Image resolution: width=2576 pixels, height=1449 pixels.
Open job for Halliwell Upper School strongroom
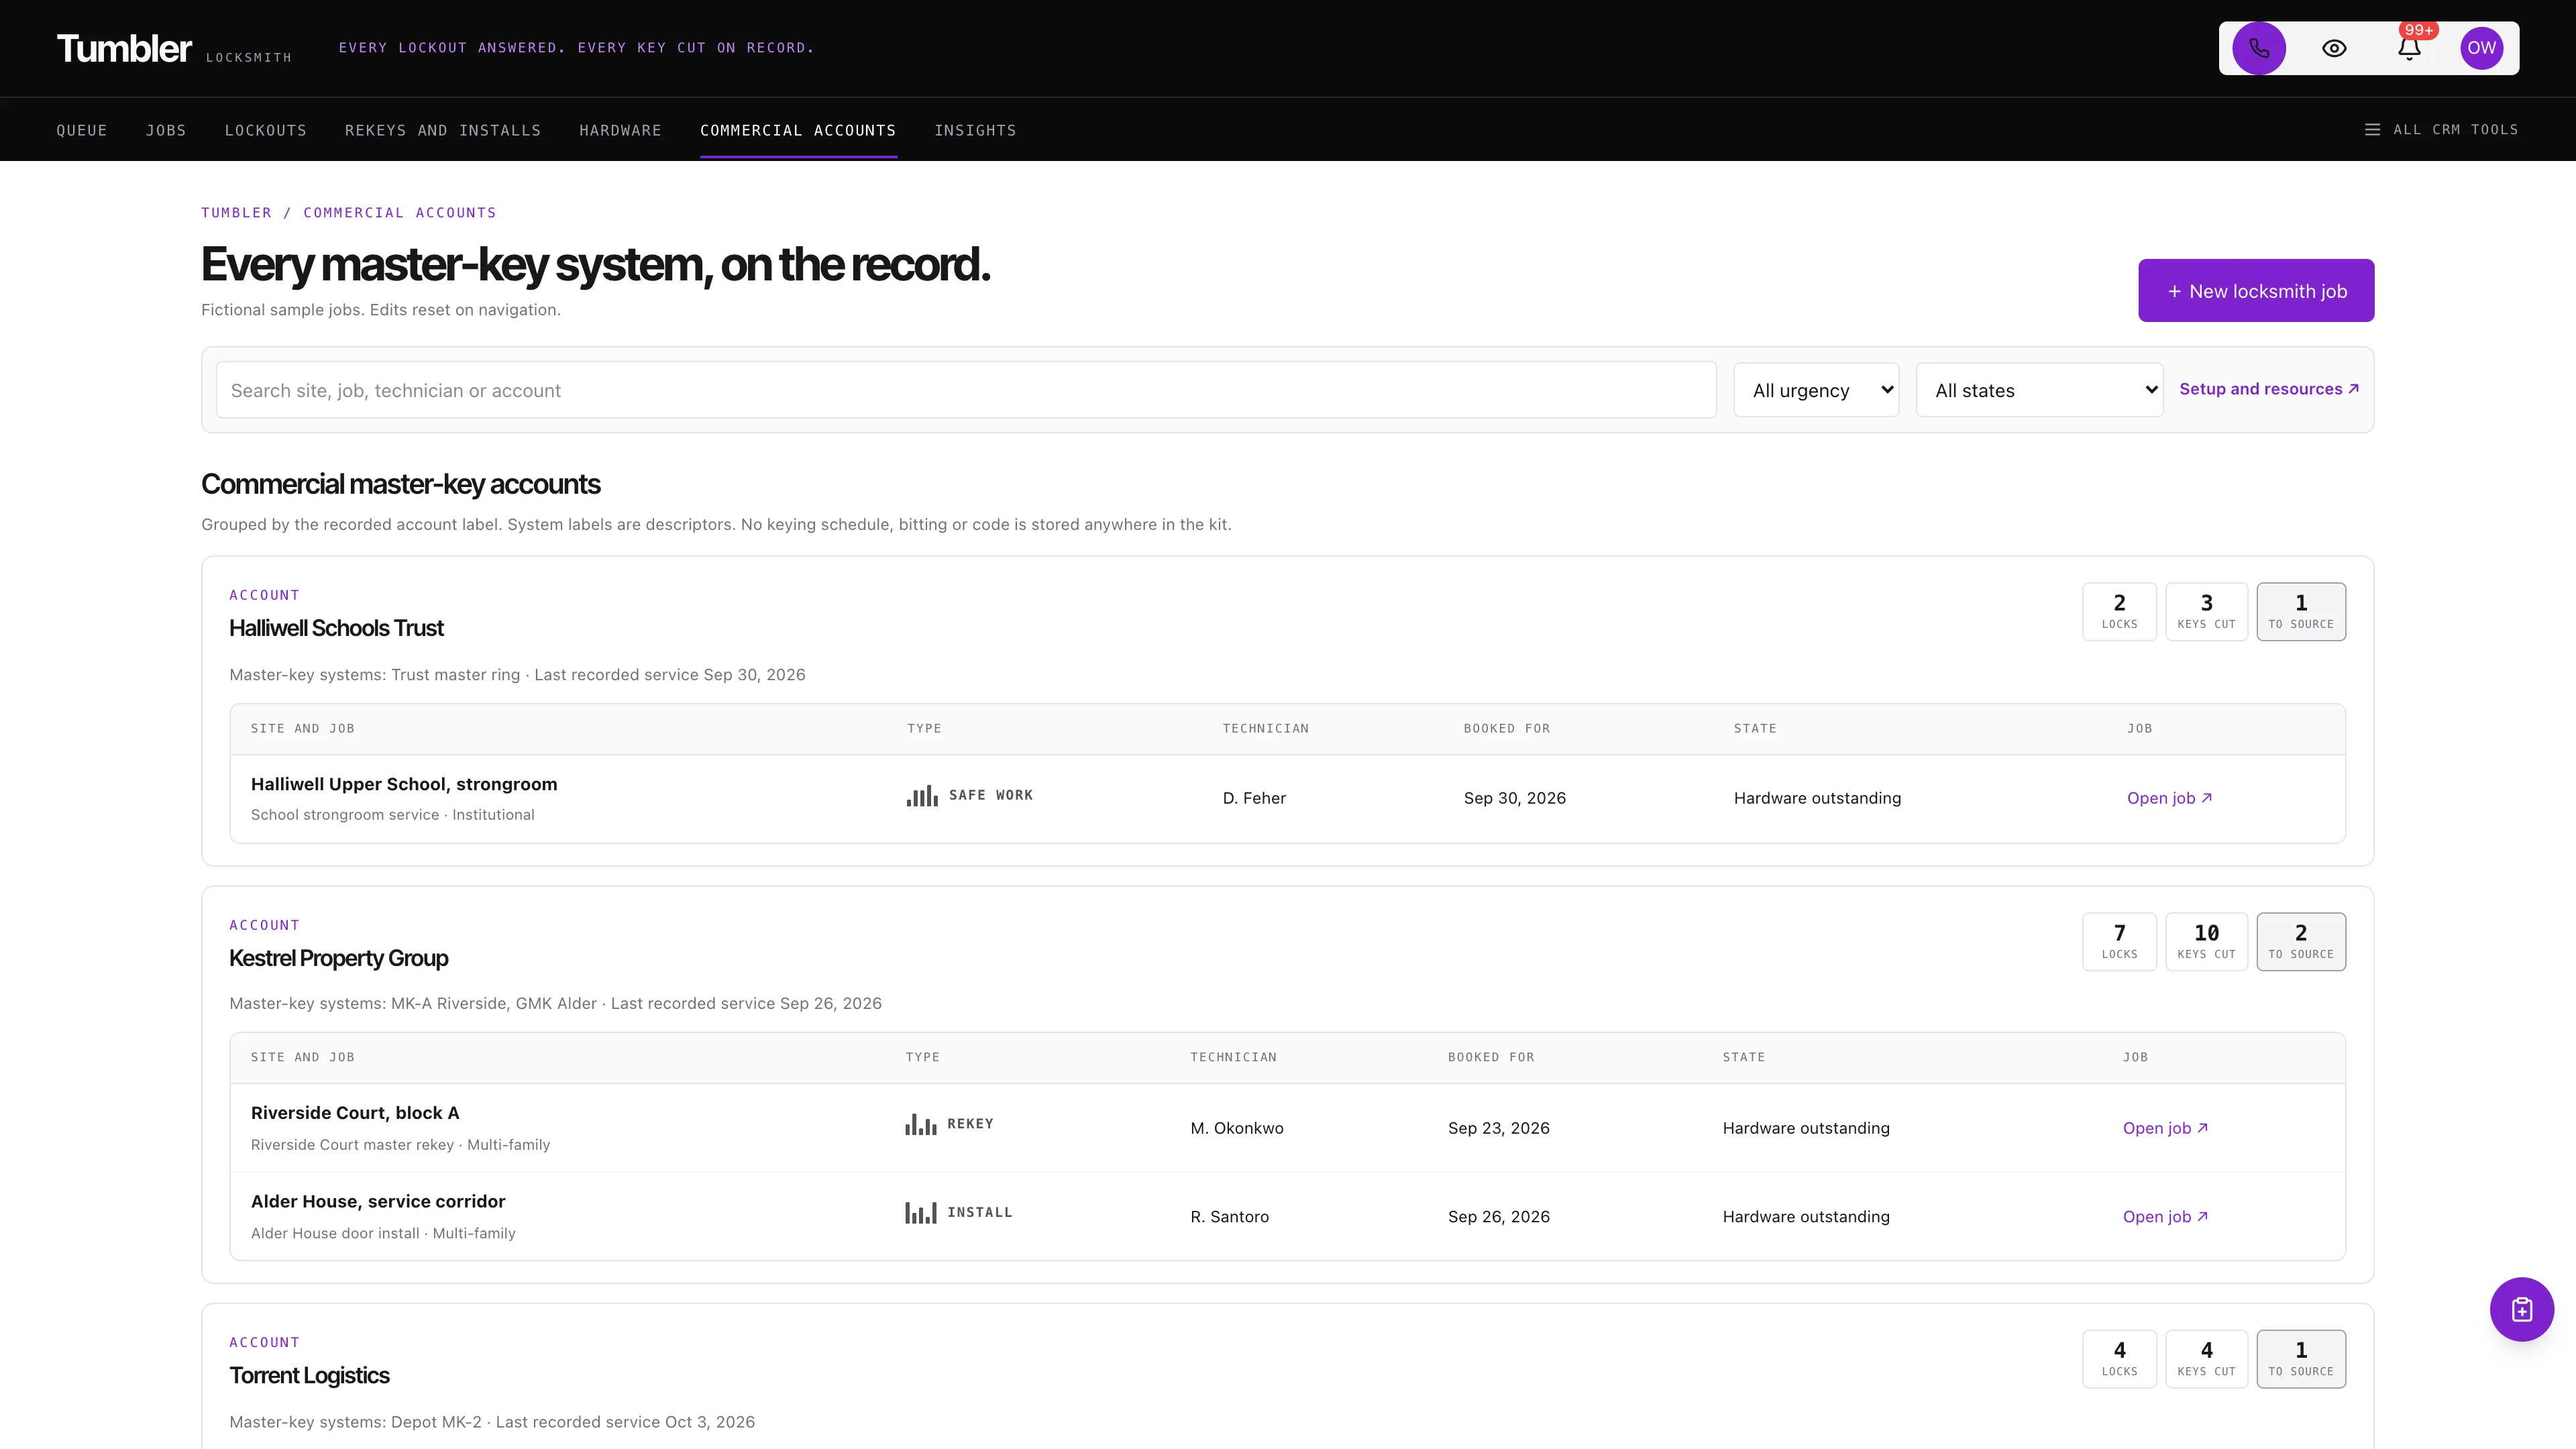pos(2169,798)
